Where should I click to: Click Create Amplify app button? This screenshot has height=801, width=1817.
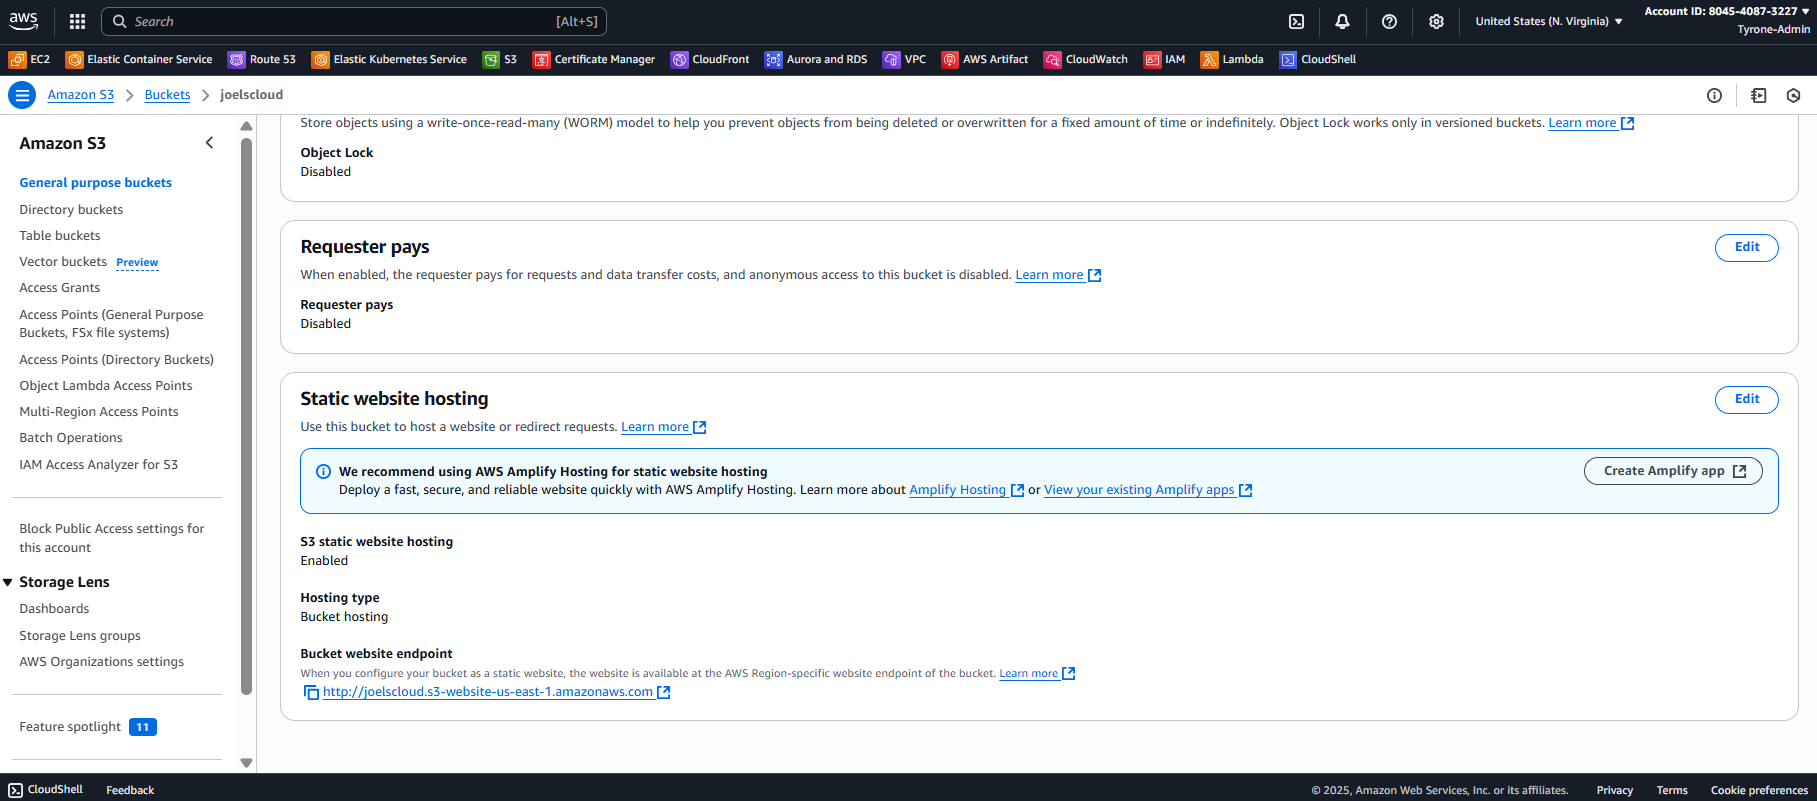(x=1673, y=471)
